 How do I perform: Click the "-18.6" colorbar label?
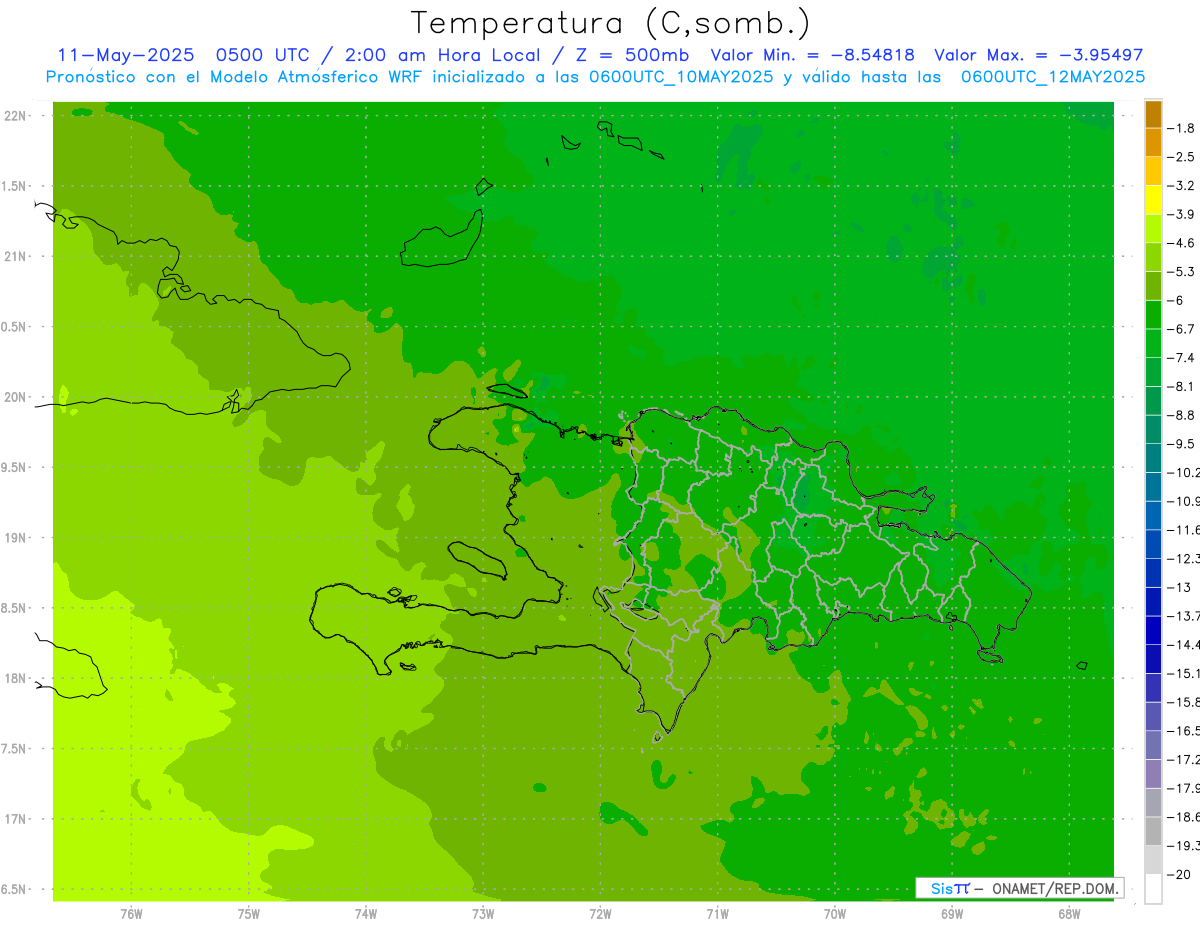(1183, 817)
